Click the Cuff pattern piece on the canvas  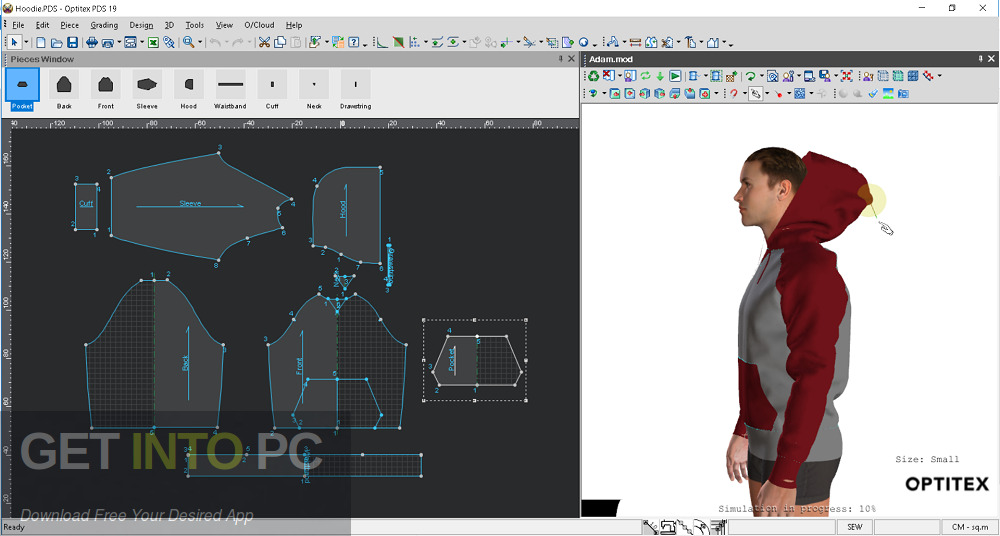click(x=86, y=205)
